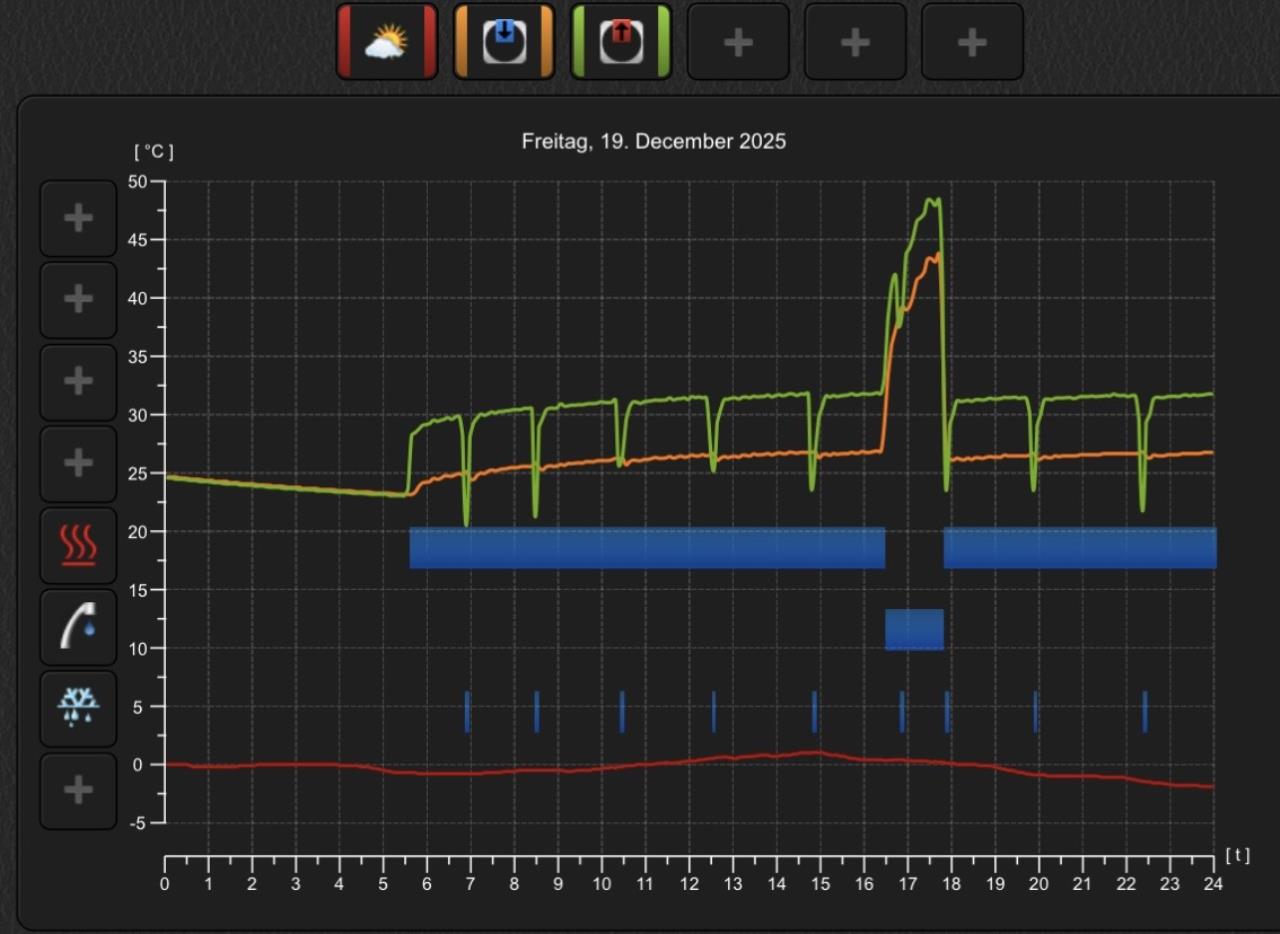Add a series using the topmost left sidebar plus
The height and width of the screenshot is (934, 1280).
click(78, 218)
